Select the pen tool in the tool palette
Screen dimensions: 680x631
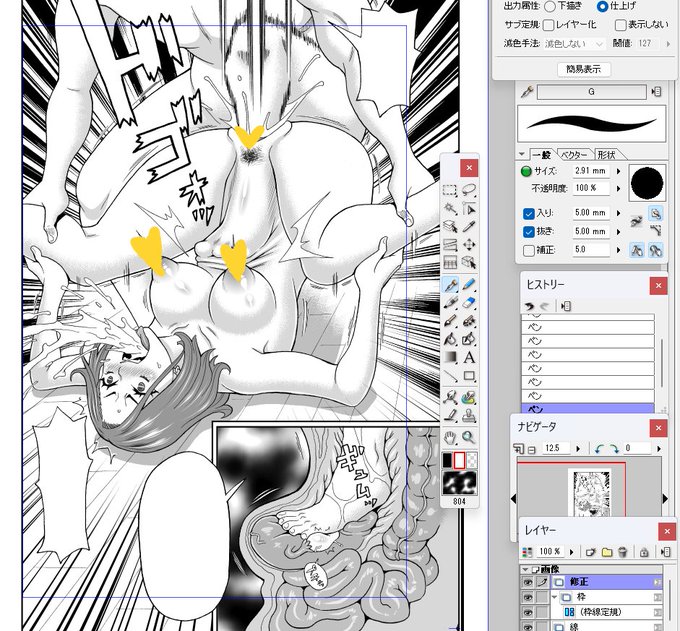(451, 285)
